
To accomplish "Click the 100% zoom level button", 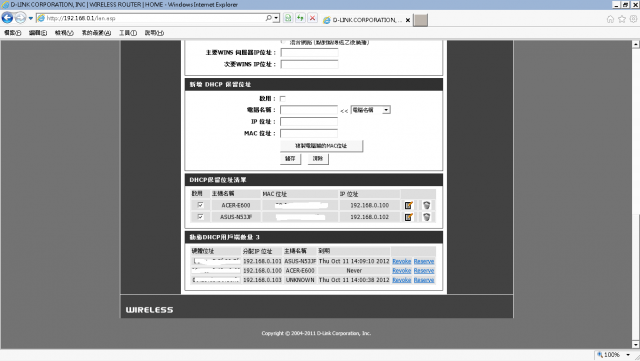I will 609,355.
